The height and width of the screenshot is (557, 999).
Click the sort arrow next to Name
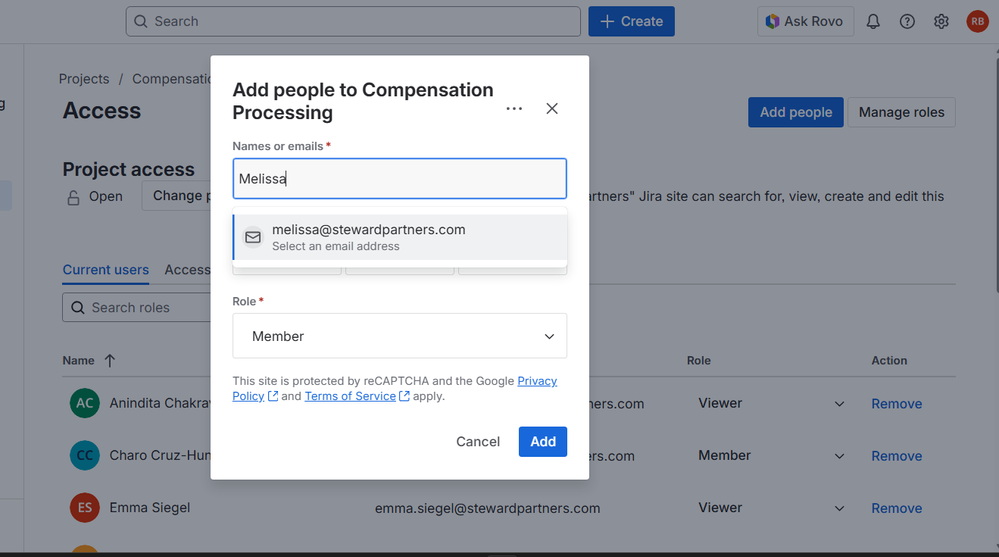(x=110, y=360)
